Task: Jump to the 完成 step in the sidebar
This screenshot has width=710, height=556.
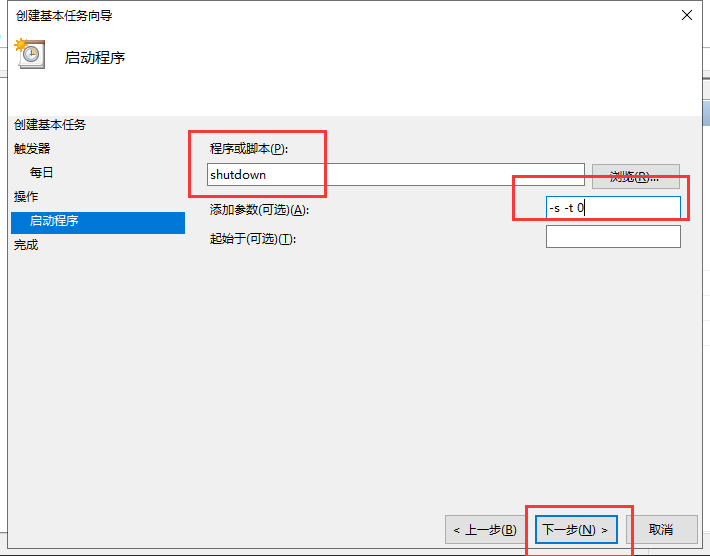Action: click(26, 245)
